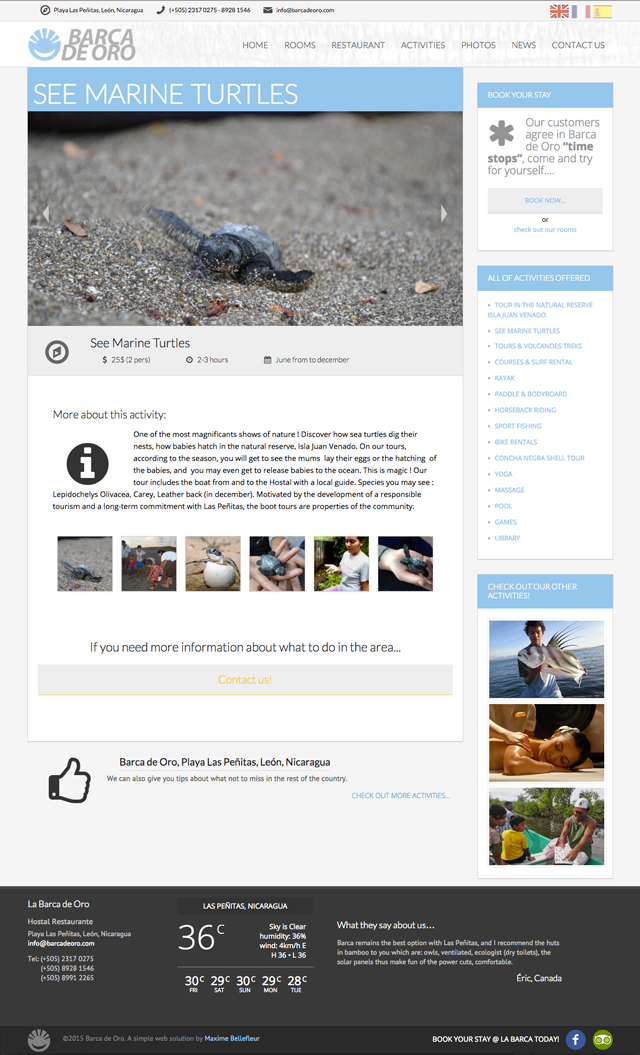Screen dimensions: 640x1055
Task: Click the thumbs-up icon near address
Action: 69,780
